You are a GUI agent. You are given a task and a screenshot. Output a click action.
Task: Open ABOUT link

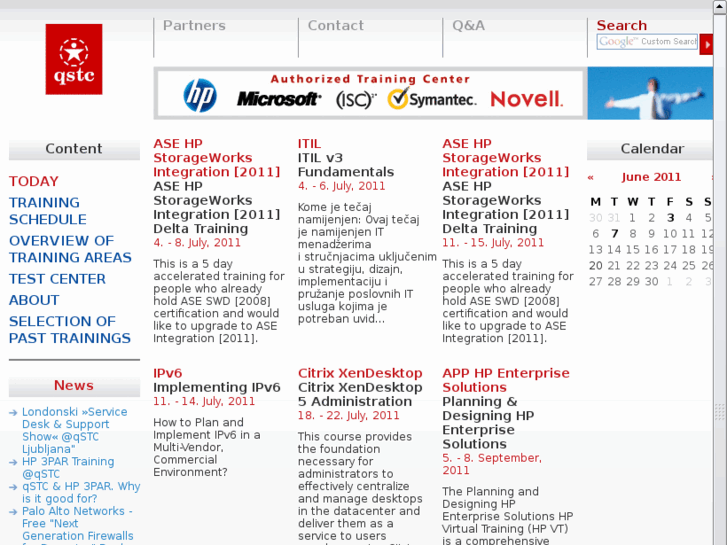(34, 300)
